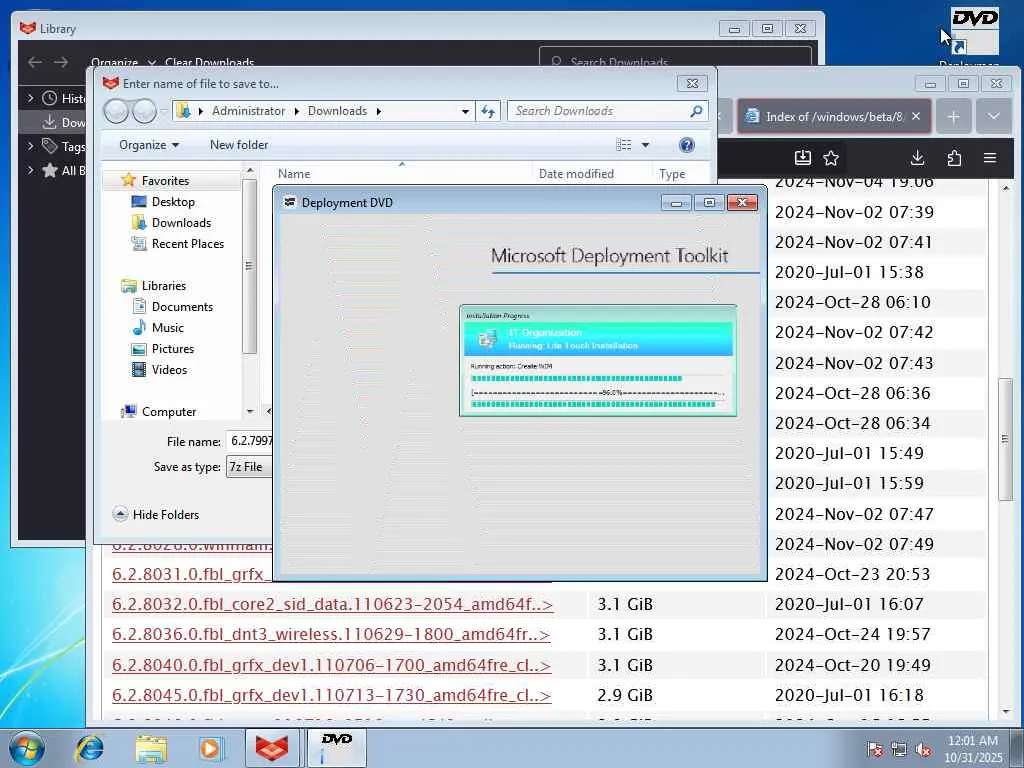1024x768 pixels.
Task: Open the 6.2.8036.0.fbl_dnt3_wireless link
Action: pyautogui.click(x=331, y=634)
